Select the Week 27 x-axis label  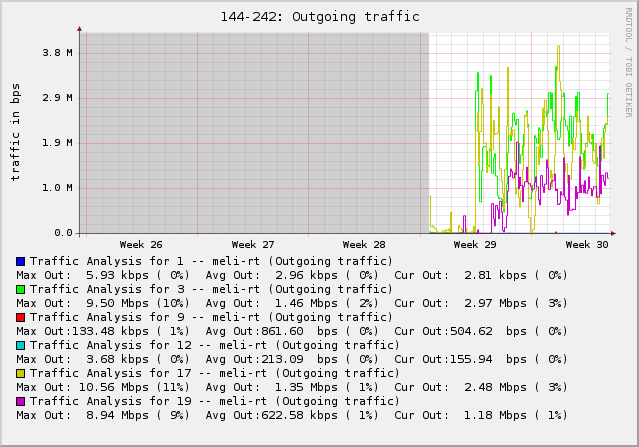coord(253,245)
